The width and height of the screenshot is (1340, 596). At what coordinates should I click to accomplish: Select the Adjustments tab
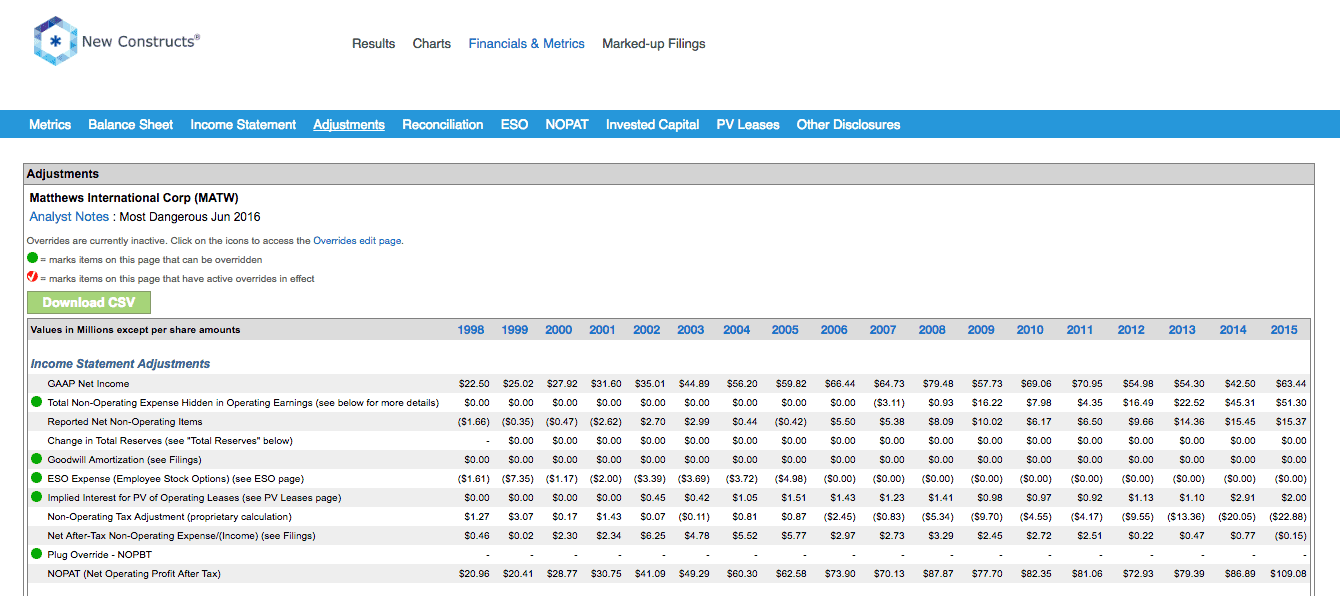pyautogui.click(x=349, y=125)
